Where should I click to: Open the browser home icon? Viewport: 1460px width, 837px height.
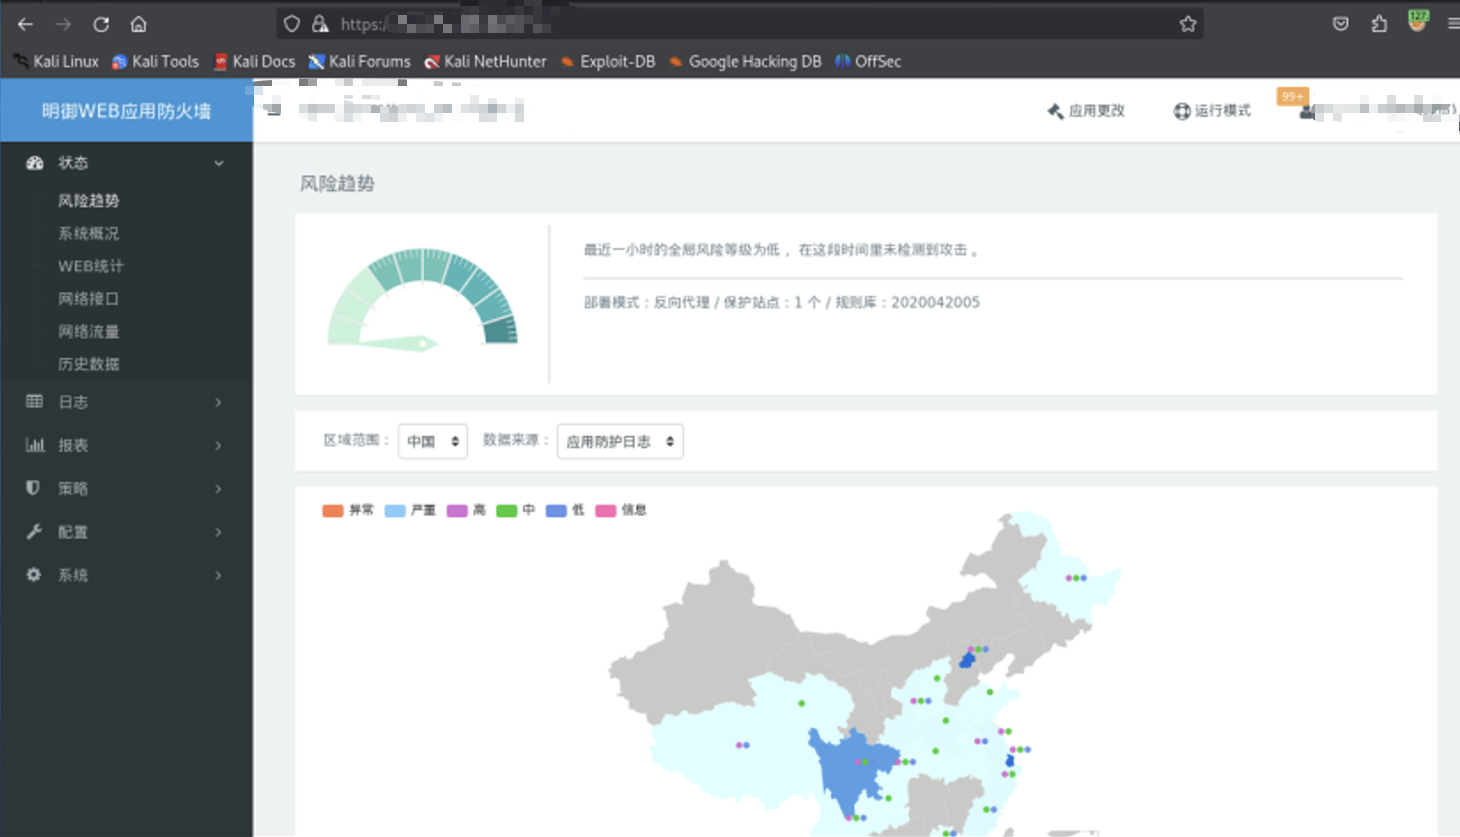coord(139,24)
